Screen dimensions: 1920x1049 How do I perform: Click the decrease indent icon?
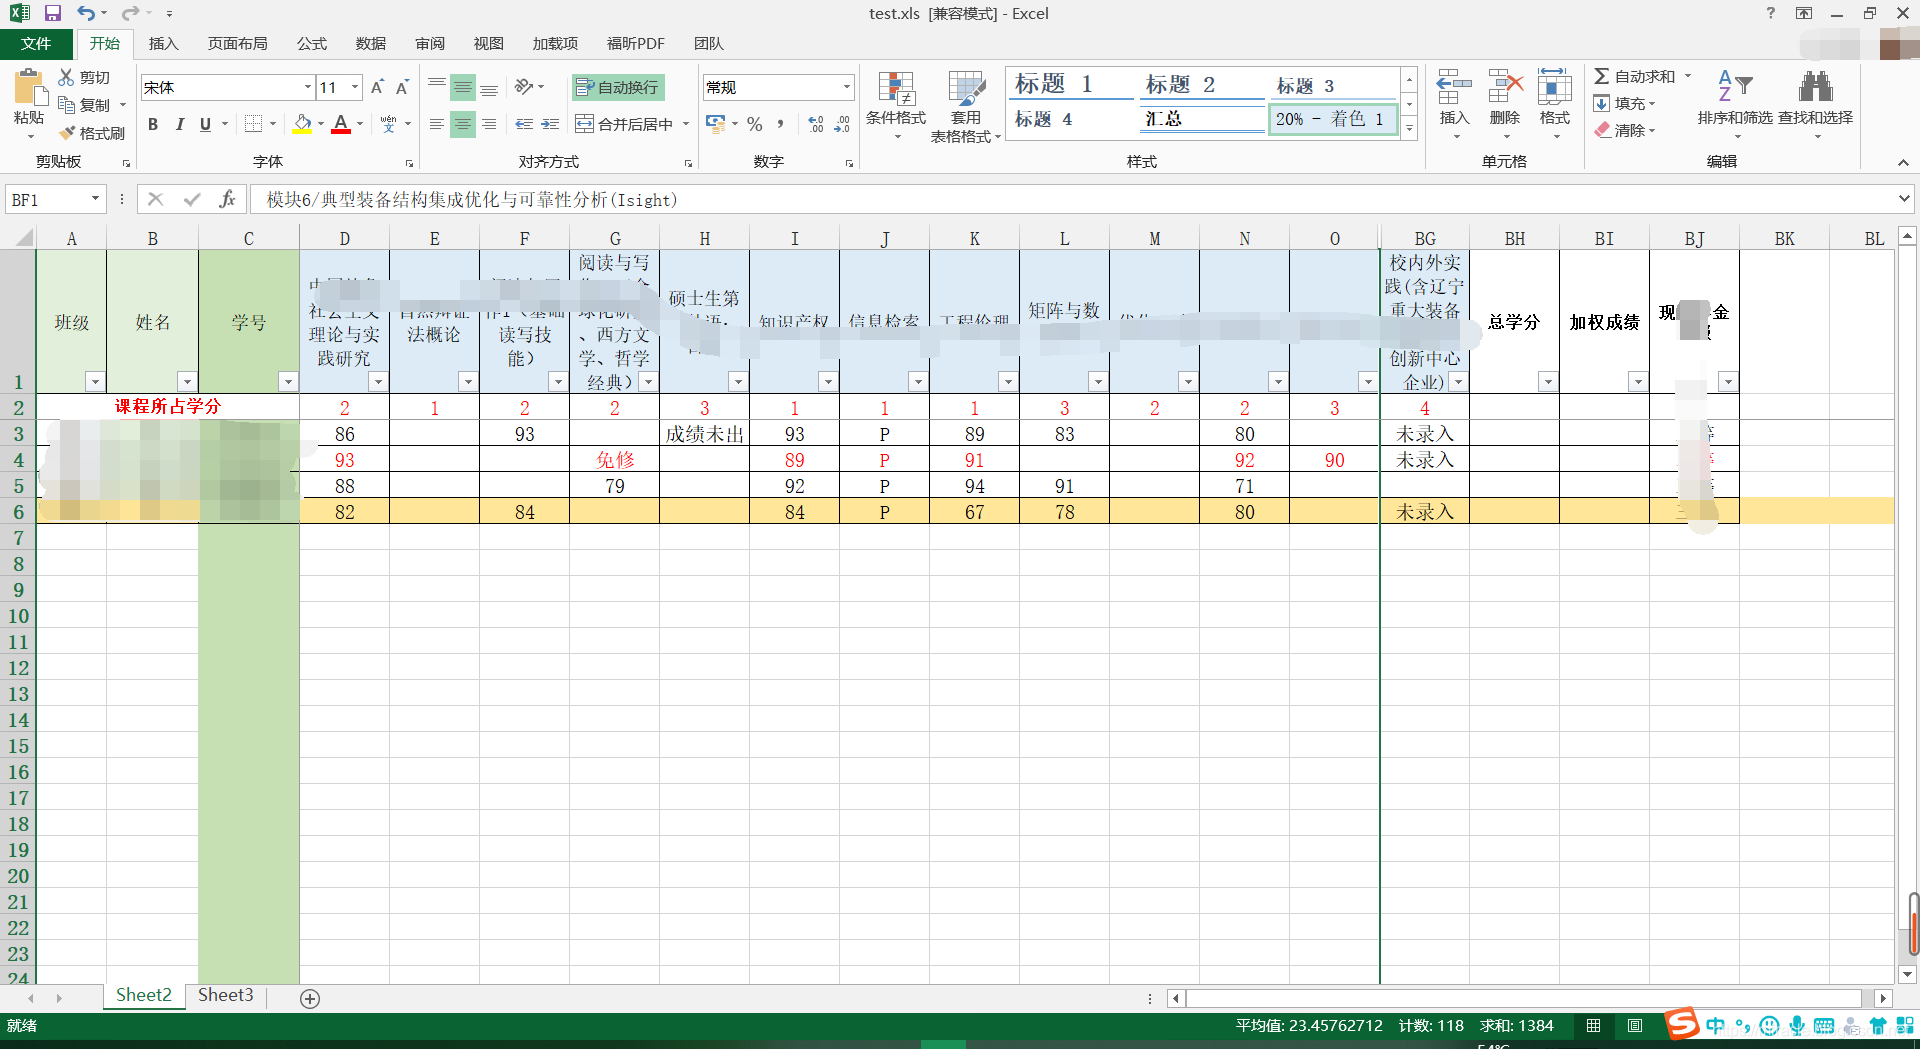[524, 124]
